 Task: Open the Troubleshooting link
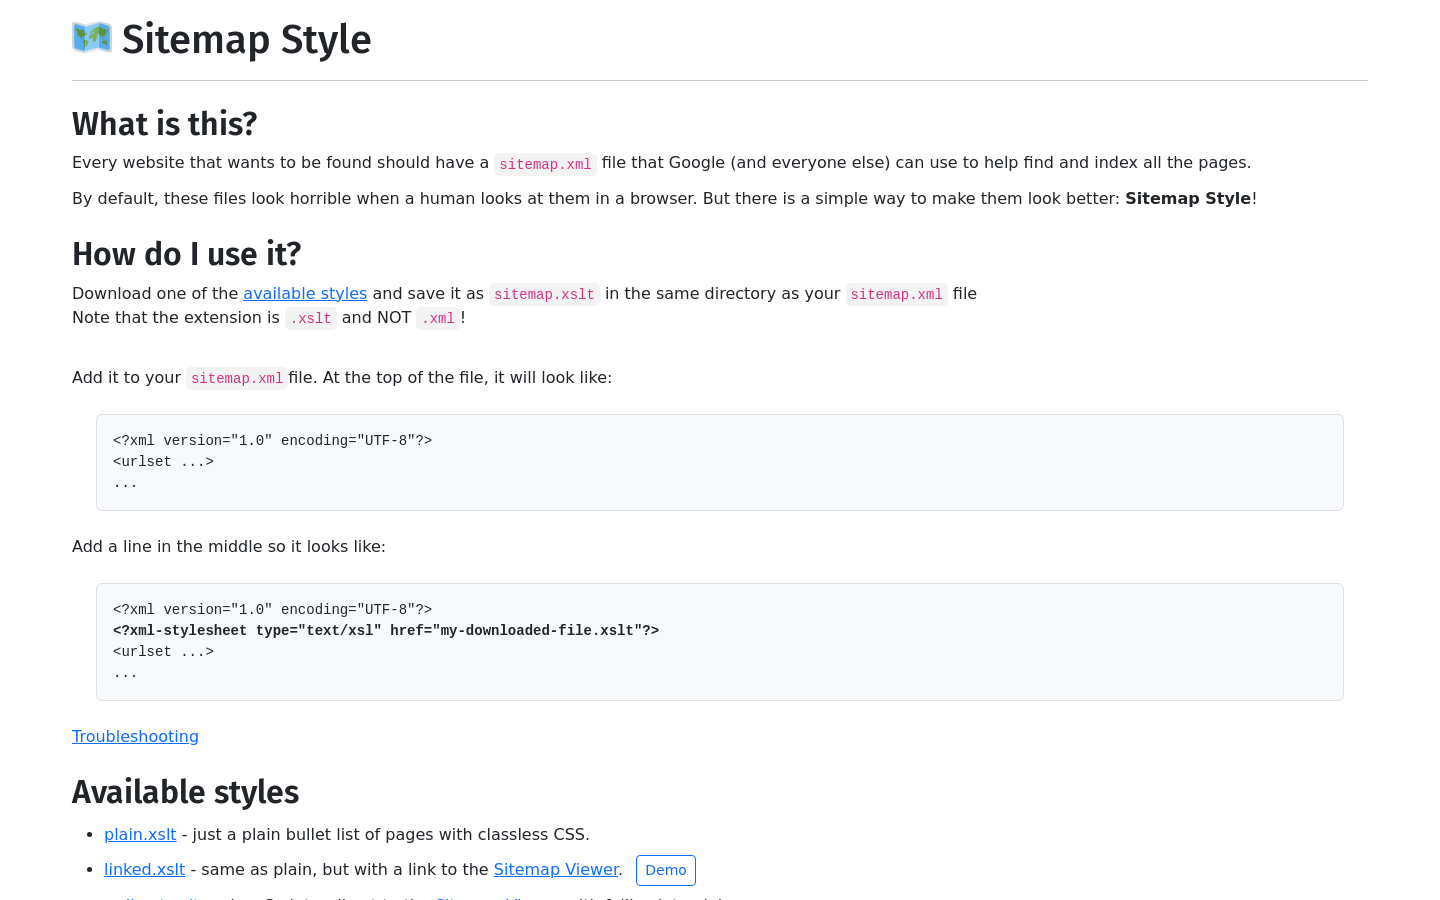point(135,736)
